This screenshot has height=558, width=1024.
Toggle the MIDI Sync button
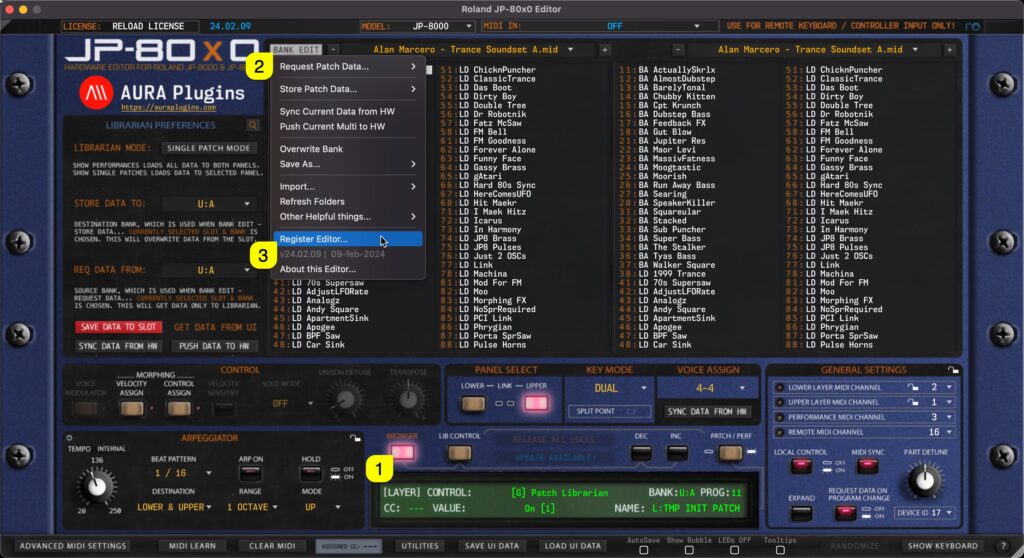(867, 466)
